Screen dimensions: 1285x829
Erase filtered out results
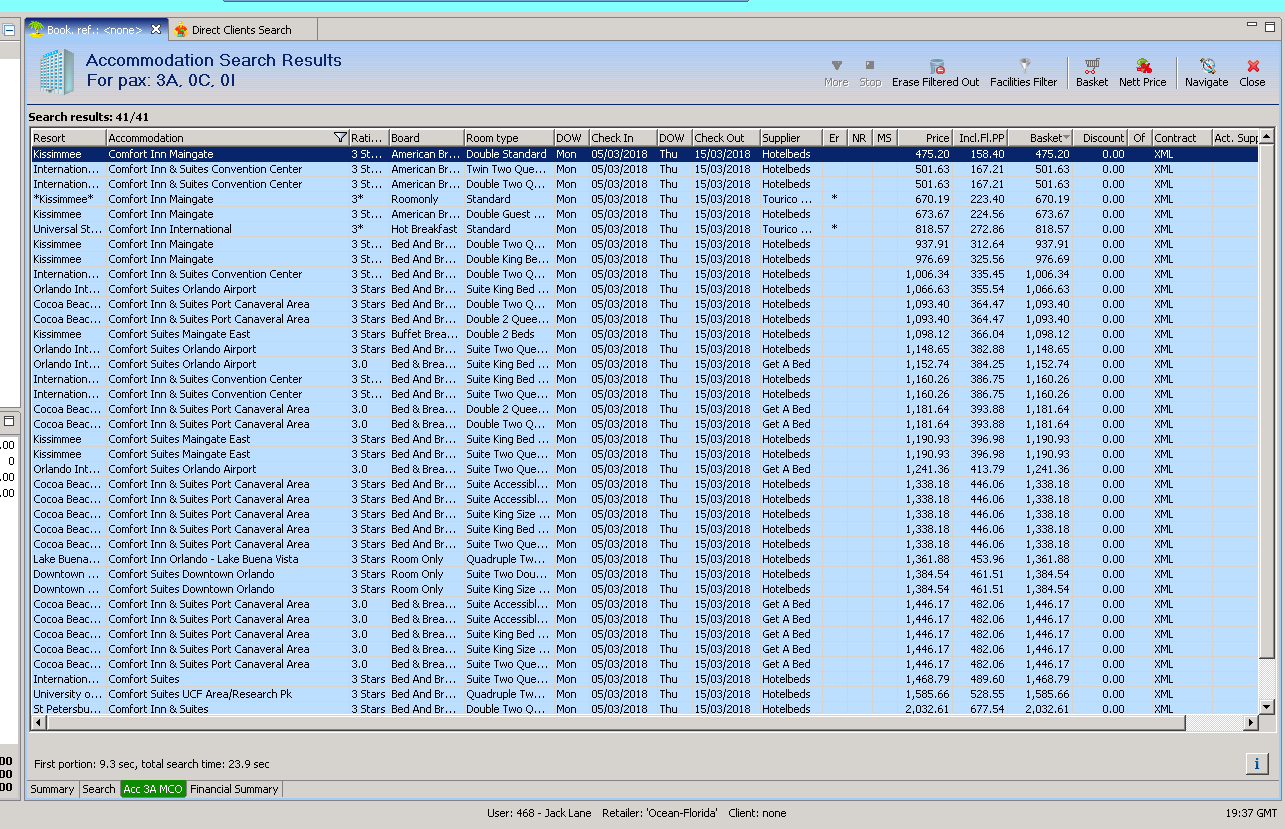[935, 73]
